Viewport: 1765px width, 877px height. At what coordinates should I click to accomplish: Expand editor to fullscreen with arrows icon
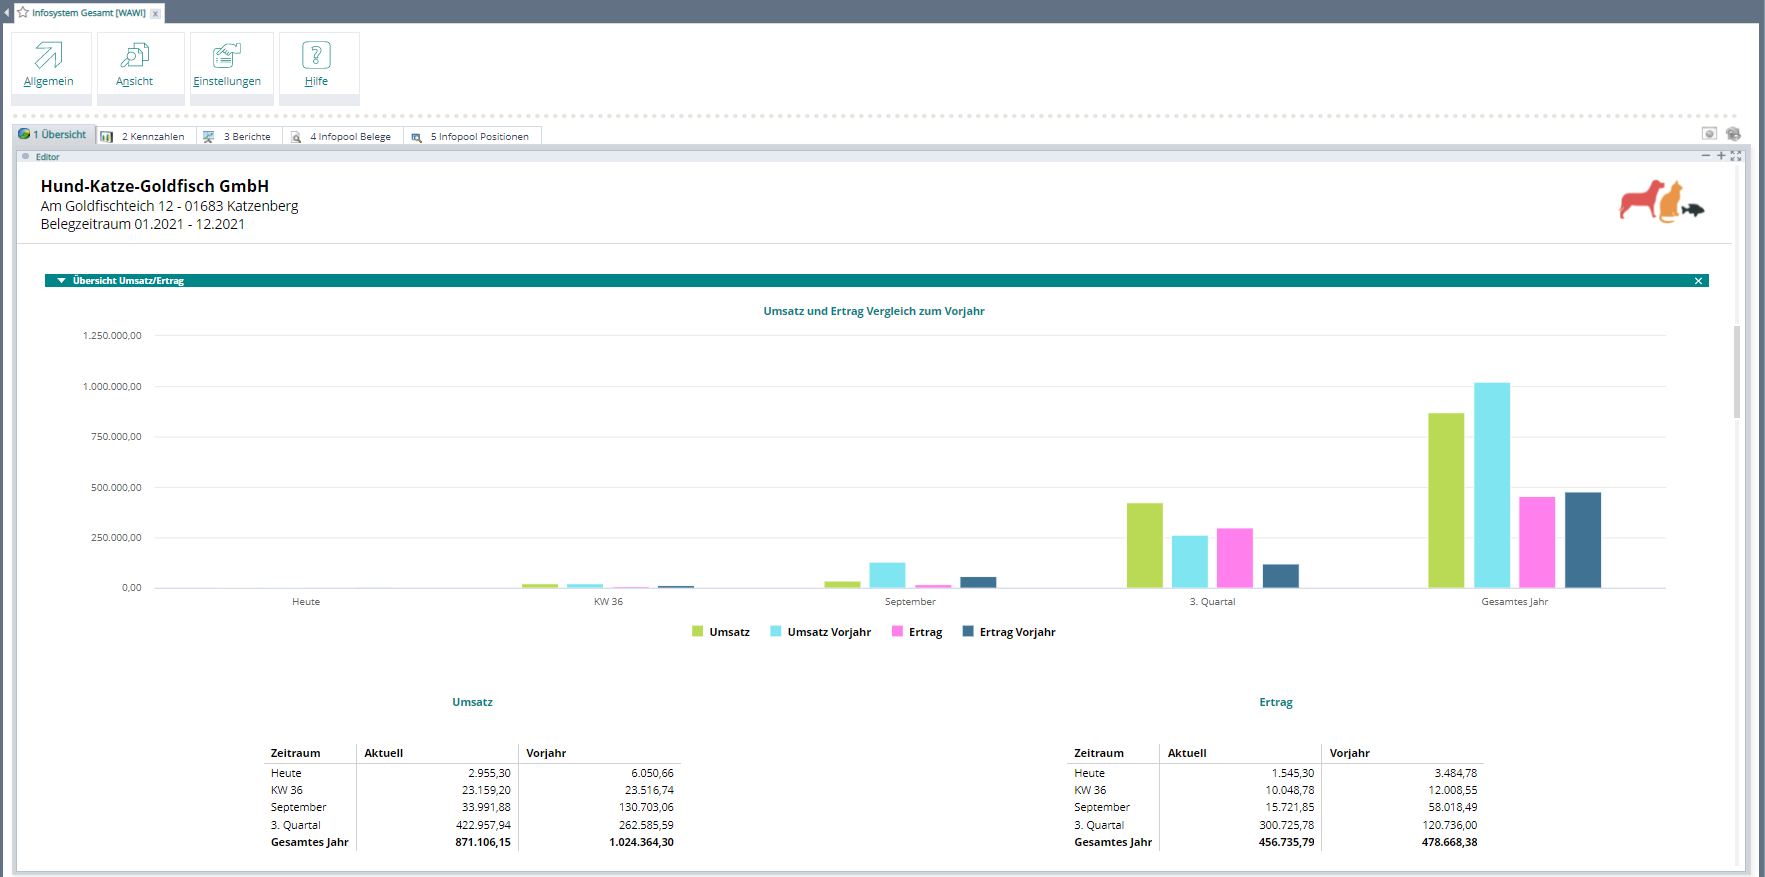(x=1736, y=156)
